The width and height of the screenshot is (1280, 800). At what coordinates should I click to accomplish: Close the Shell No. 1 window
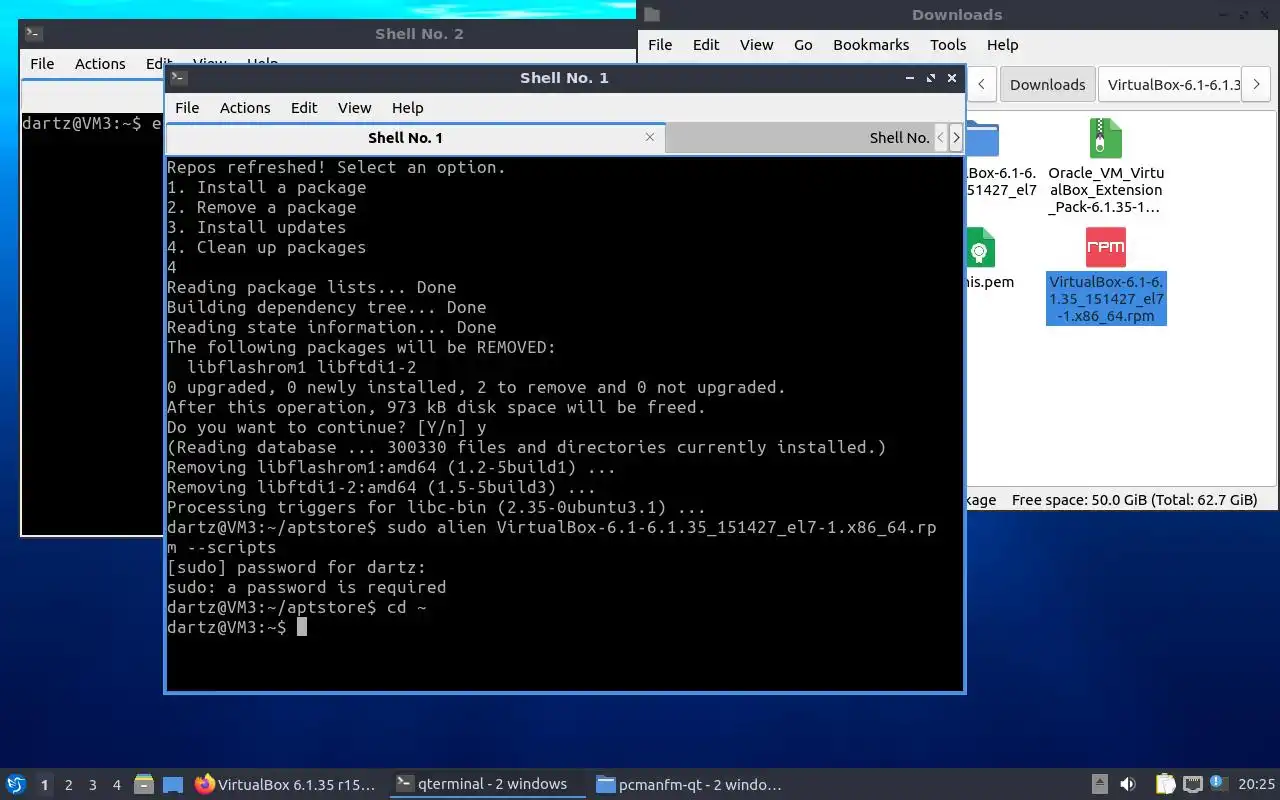tap(952, 78)
